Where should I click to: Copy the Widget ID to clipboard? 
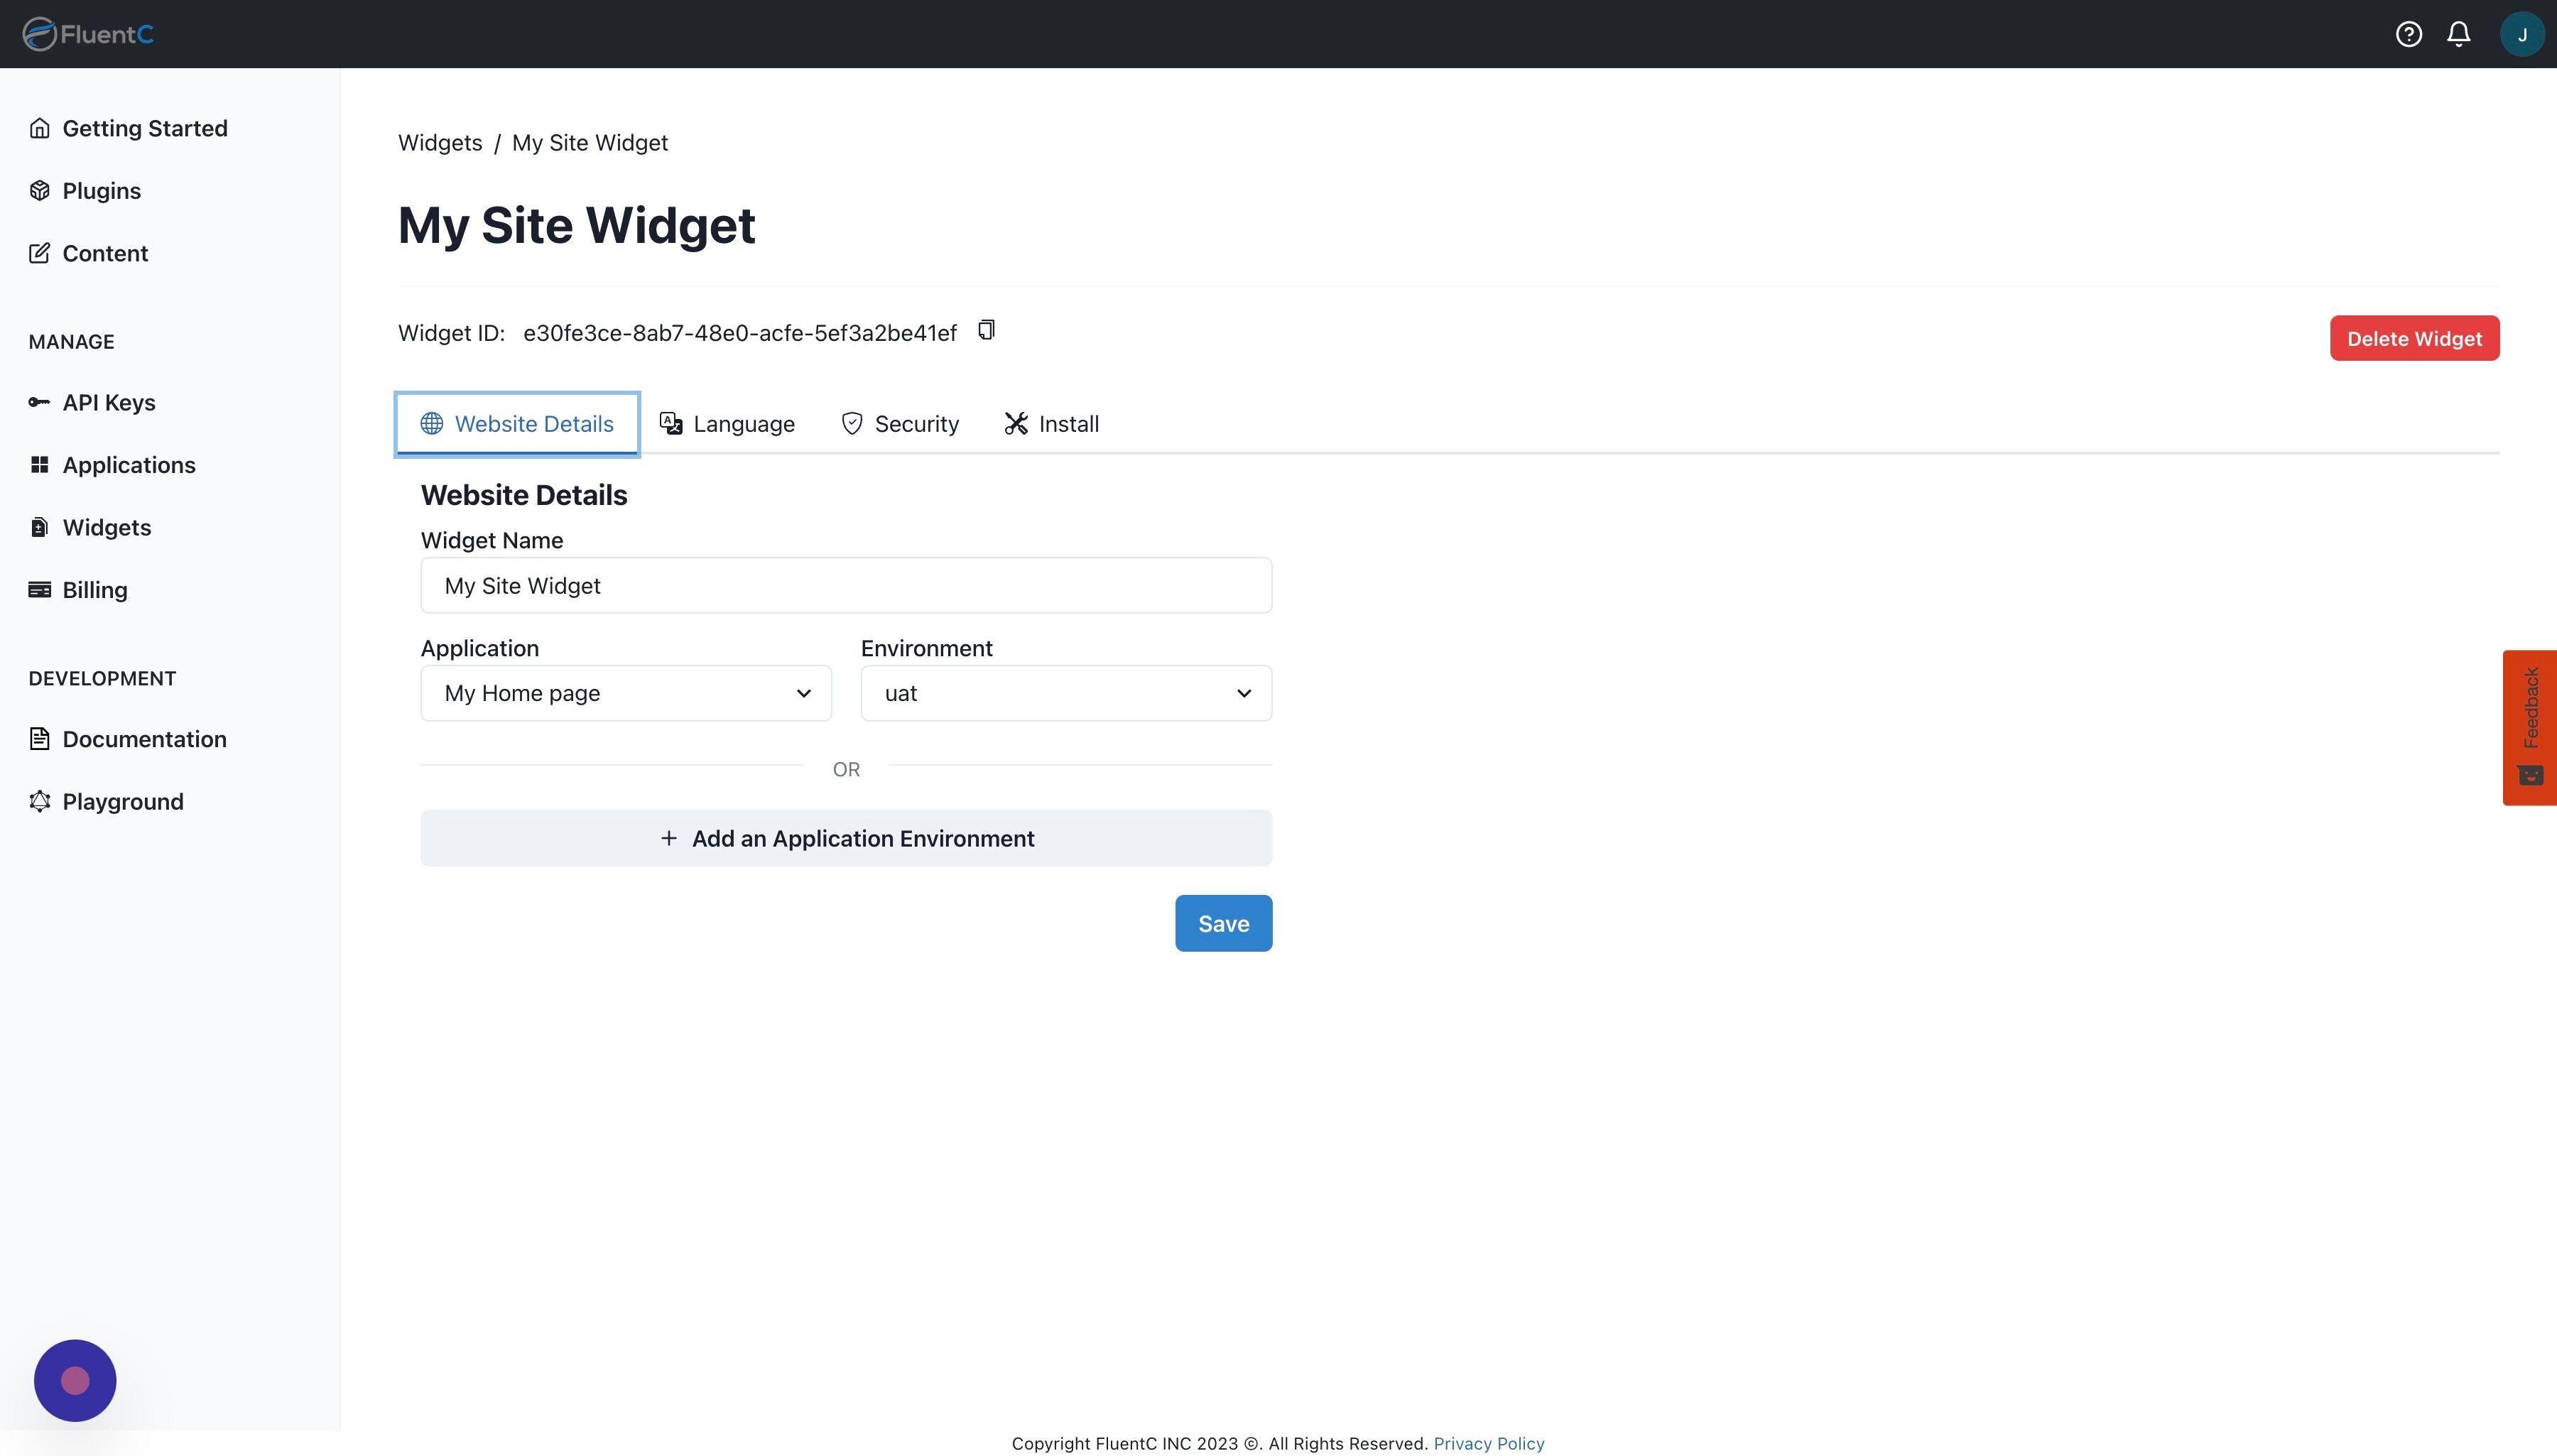986,330
